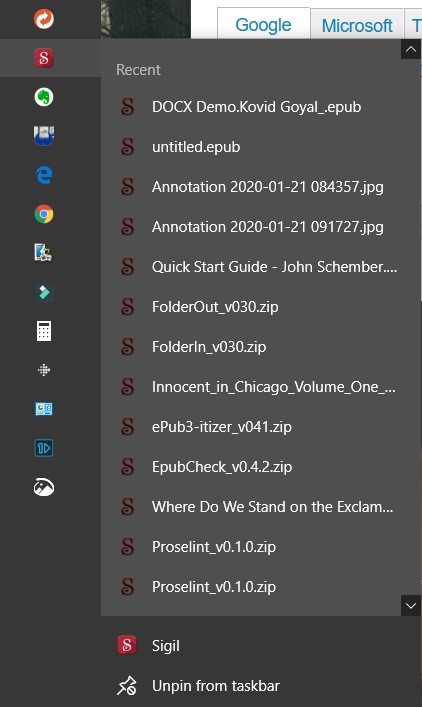Open the Calculator taskbar icon
This screenshot has width=422, height=707.
pos(44,331)
